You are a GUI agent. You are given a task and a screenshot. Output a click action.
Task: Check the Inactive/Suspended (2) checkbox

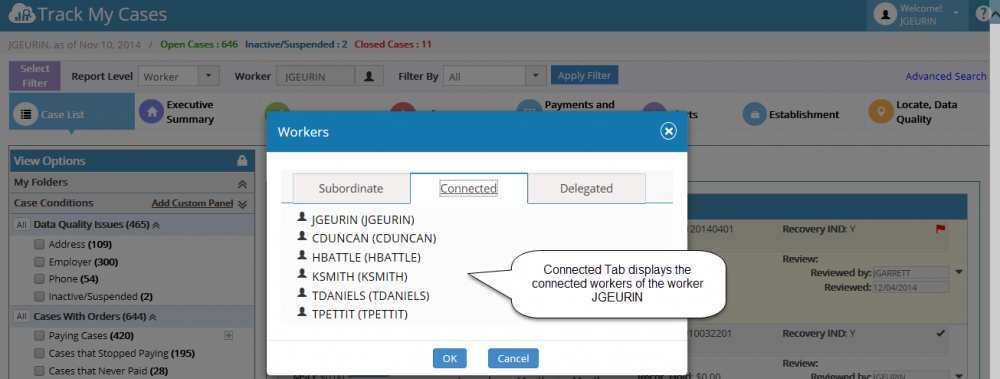coord(39,296)
